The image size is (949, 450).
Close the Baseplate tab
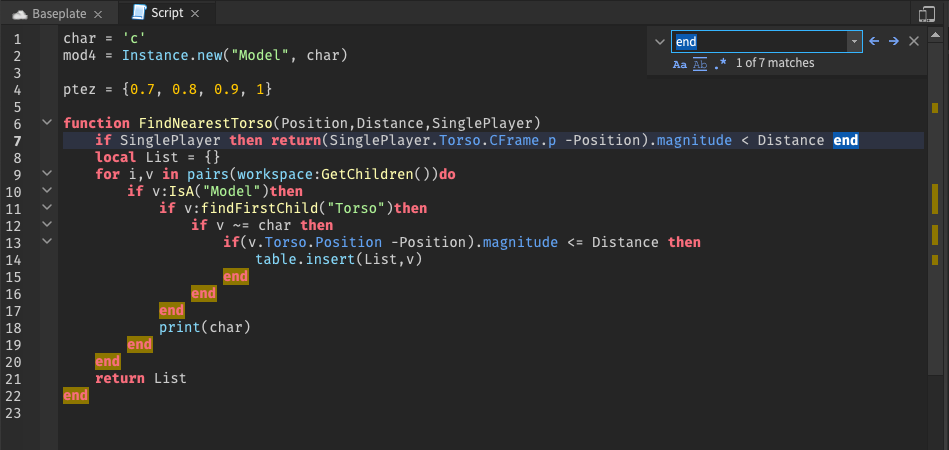tap(99, 14)
